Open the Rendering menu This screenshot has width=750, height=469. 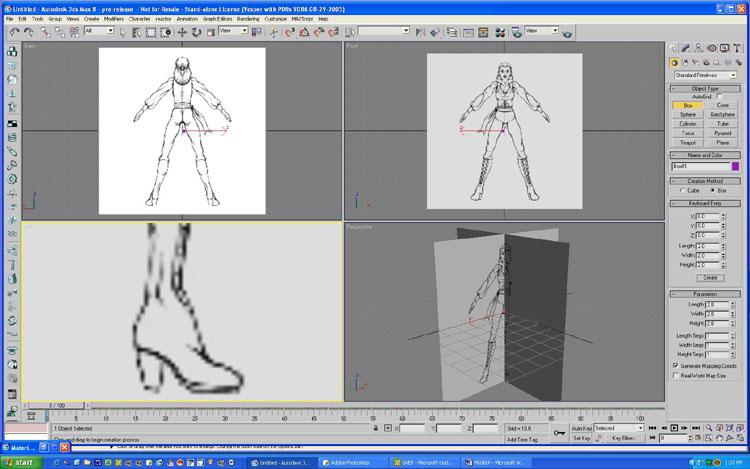[x=249, y=19]
